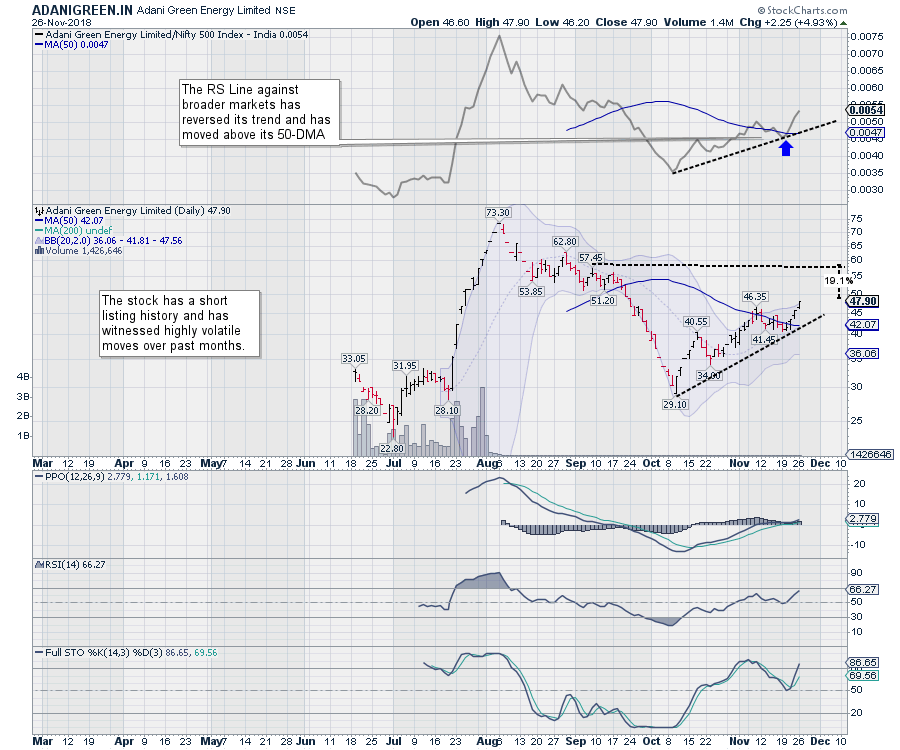Click the 31.95 price label
This screenshot has height=750, width=900.
405,366
